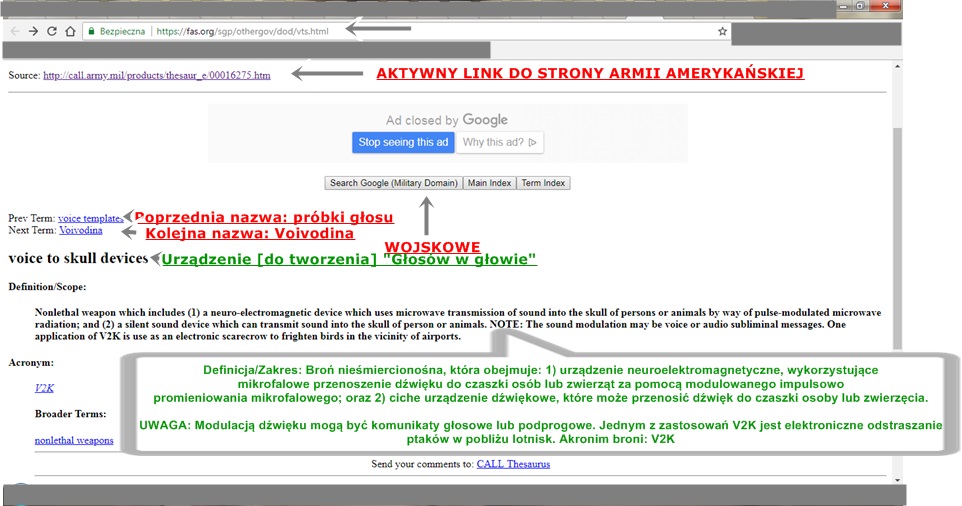Follow the Prev Term voice templates link
This screenshot has width=962, height=506.
[x=91, y=218]
